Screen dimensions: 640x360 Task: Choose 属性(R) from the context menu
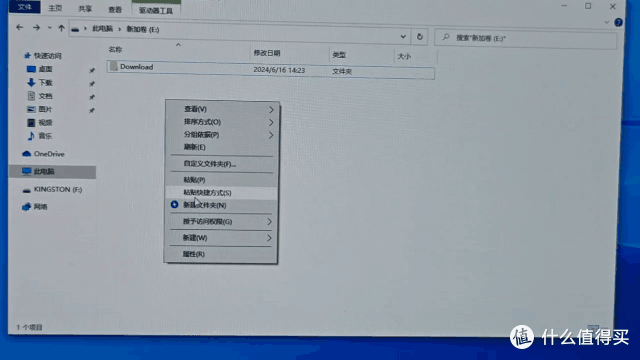pos(221,254)
